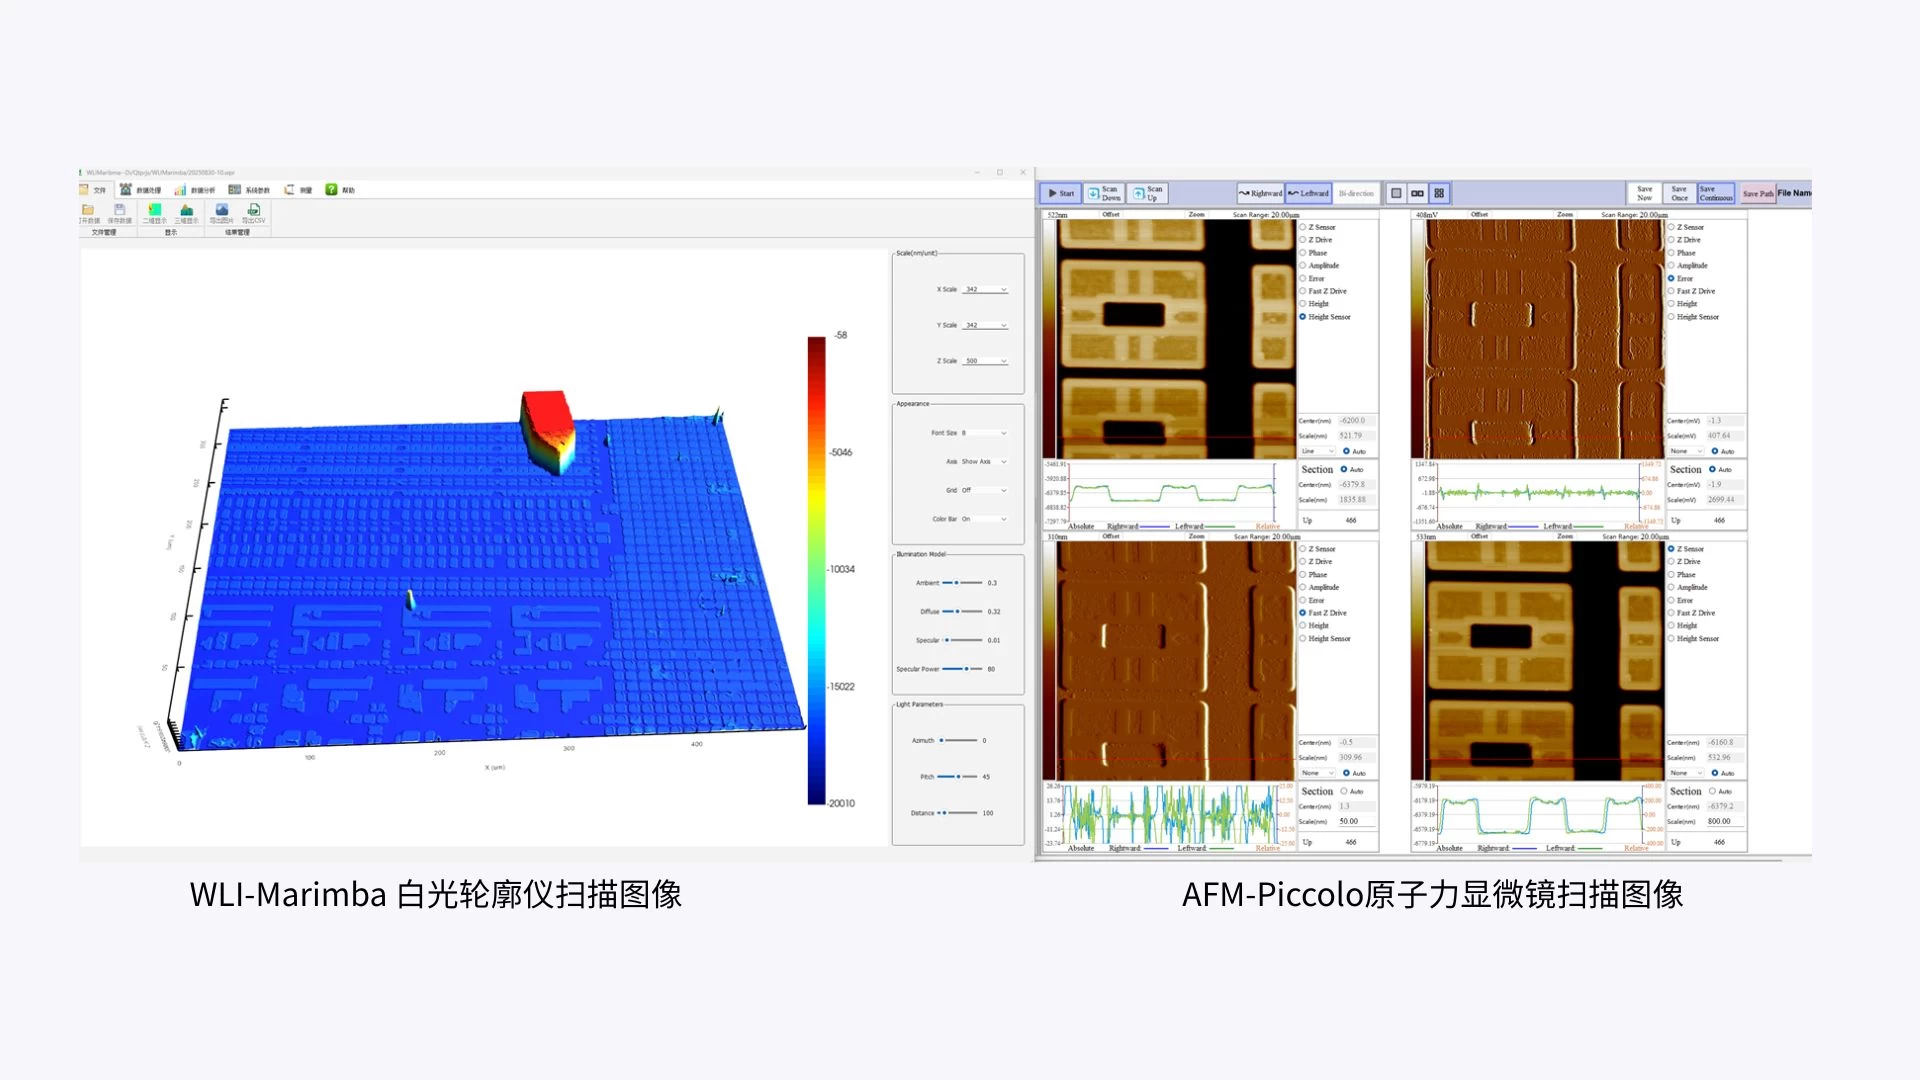Screen dimensions: 1920x1080
Task: Select the four-pane grid layout icon
Action: pyautogui.click(x=1439, y=193)
